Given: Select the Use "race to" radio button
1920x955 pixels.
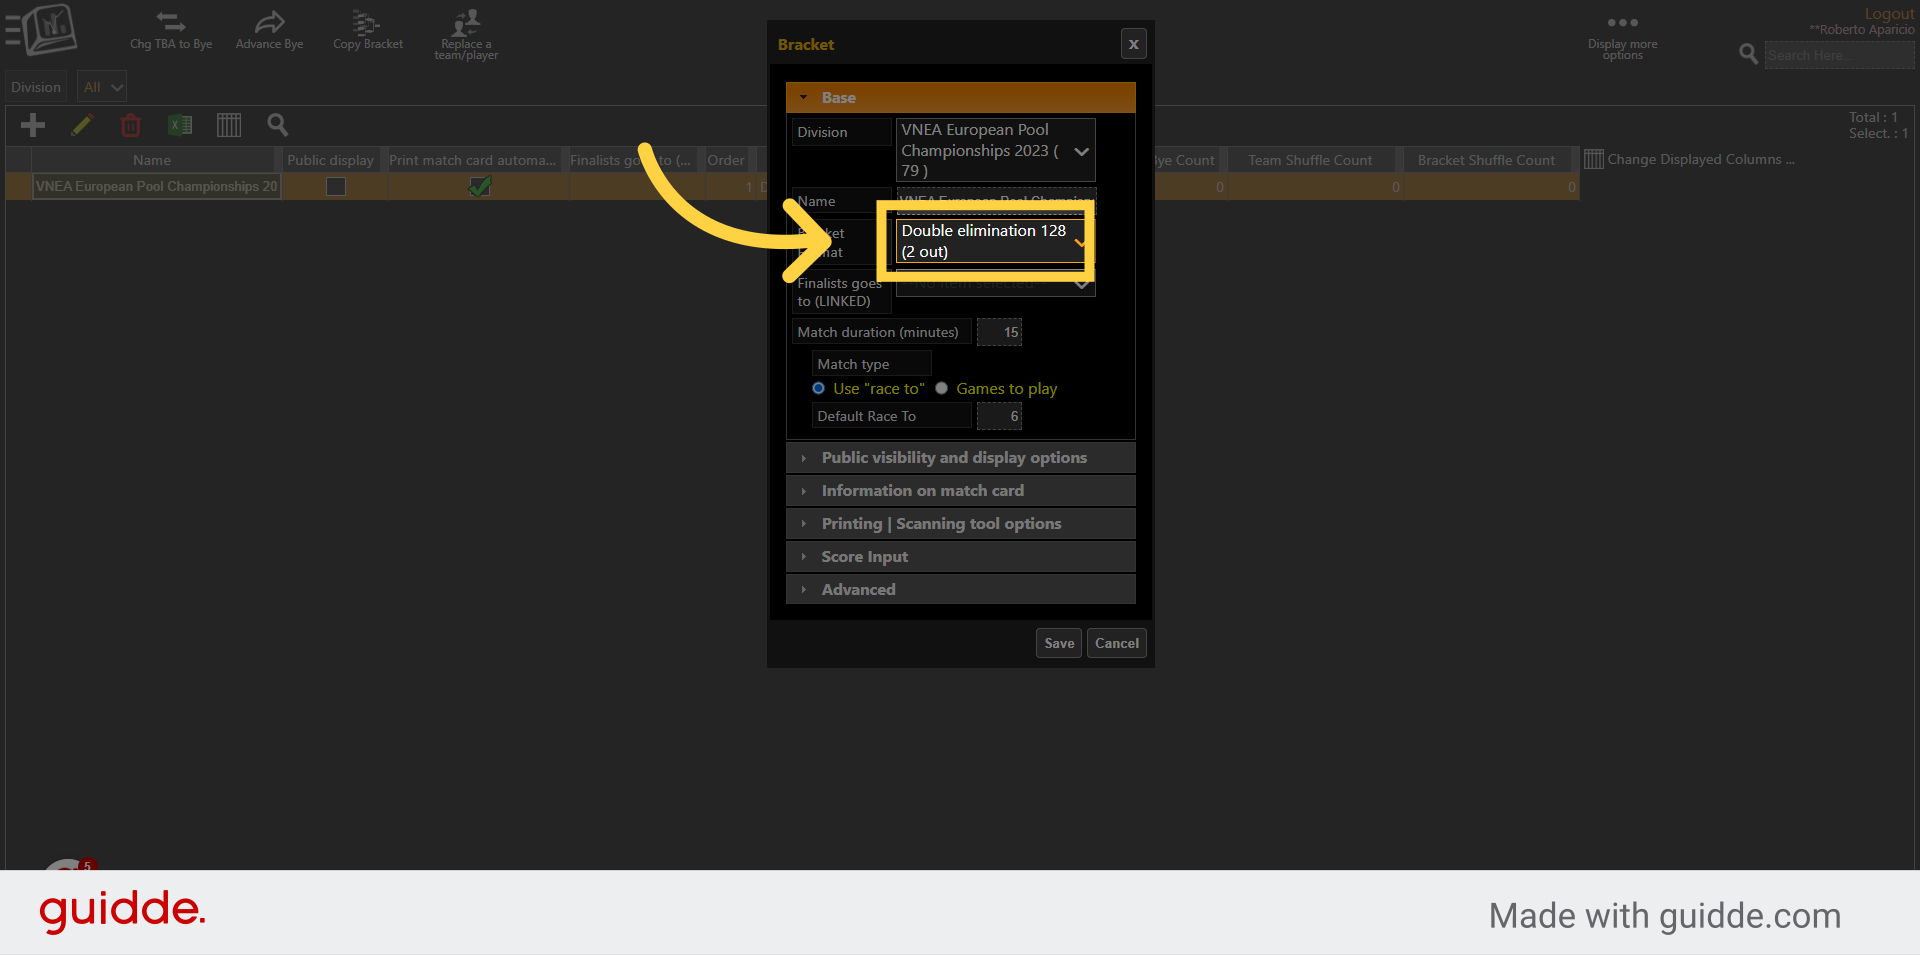Looking at the screenshot, I should click(819, 388).
